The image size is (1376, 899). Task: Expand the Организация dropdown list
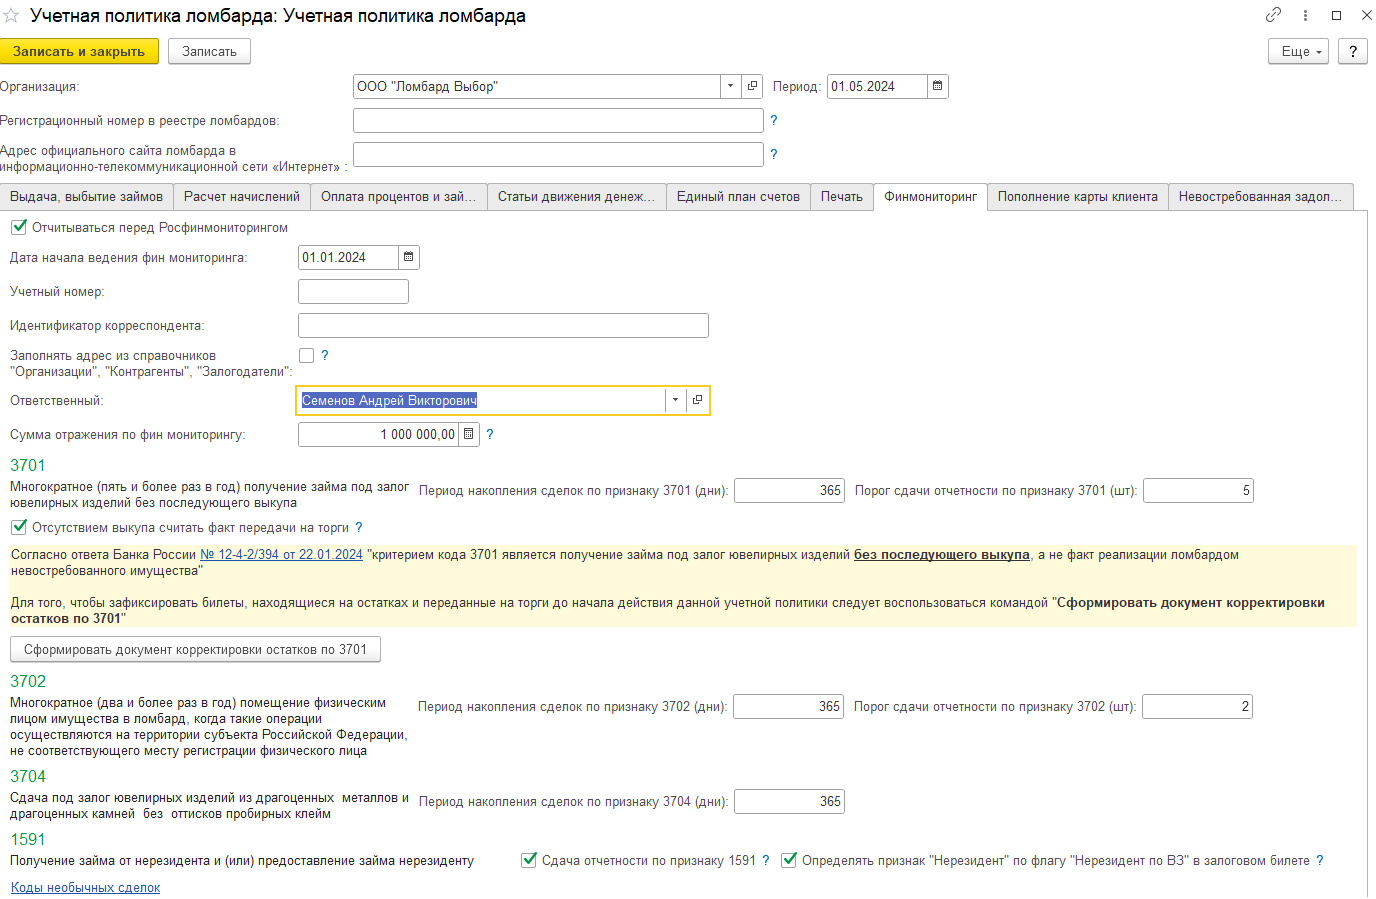point(730,86)
